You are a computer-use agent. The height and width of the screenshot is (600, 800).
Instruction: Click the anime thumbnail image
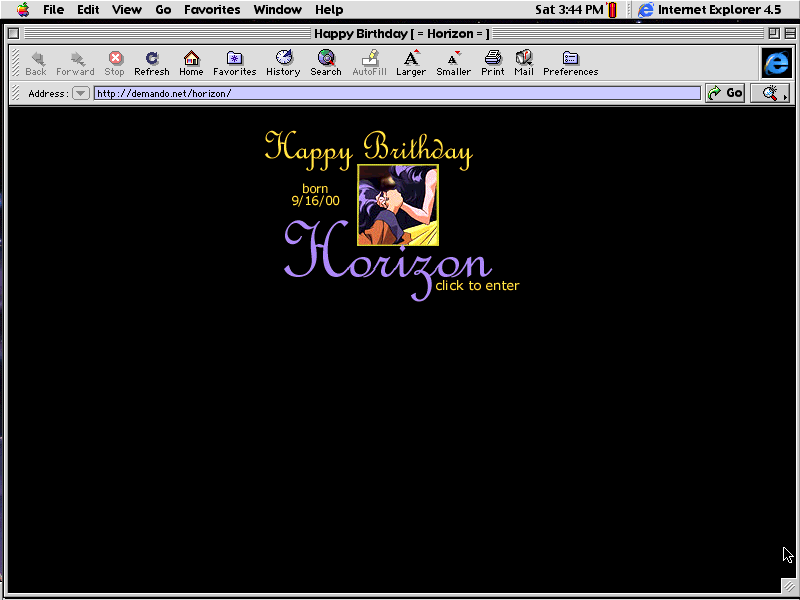tap(398, 204)
